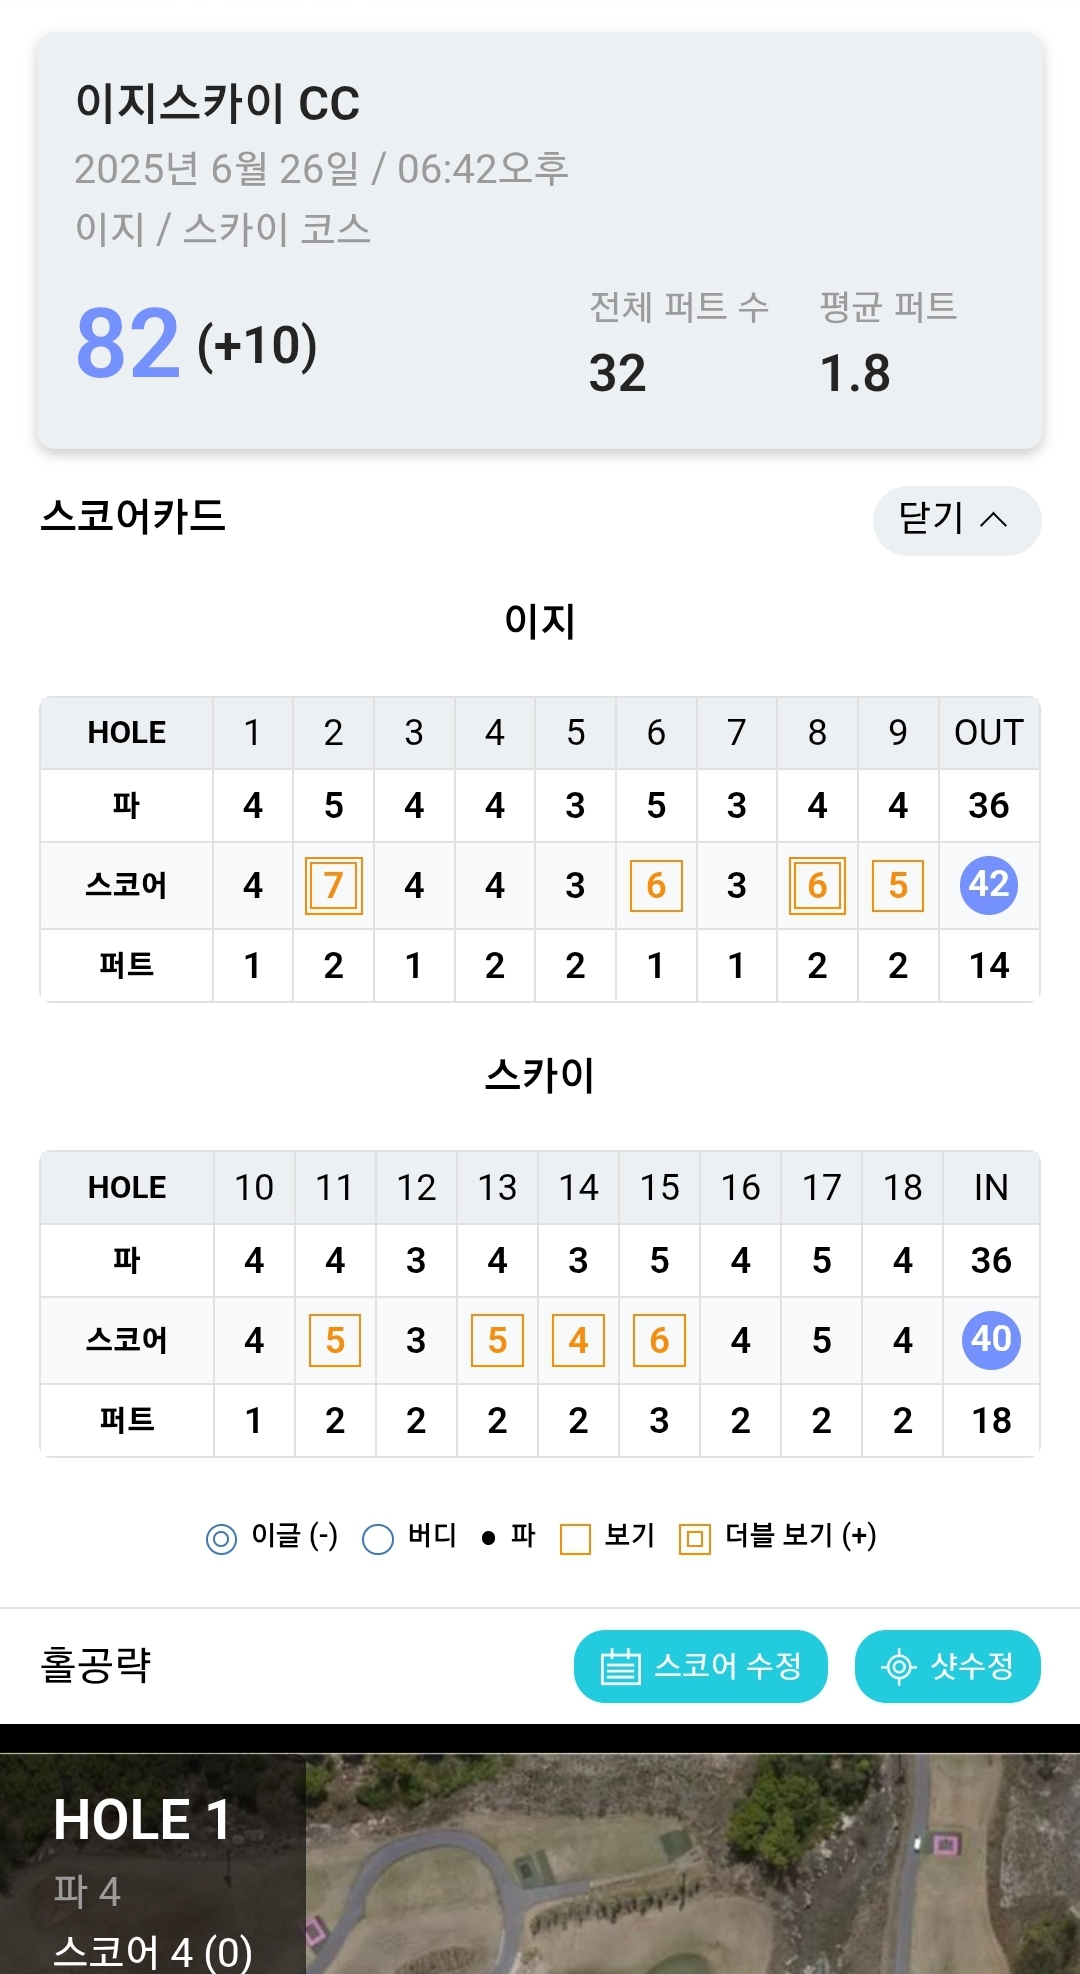Click the bogey 5 score on hole 11
Viewport: 1080px width, 1974px height.
(335, 1340)
